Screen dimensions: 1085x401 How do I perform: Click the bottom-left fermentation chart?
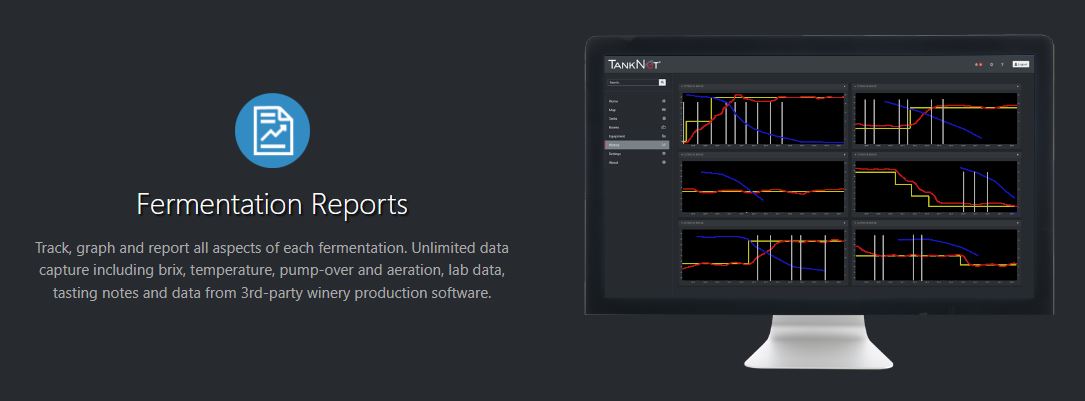[762, 254]
